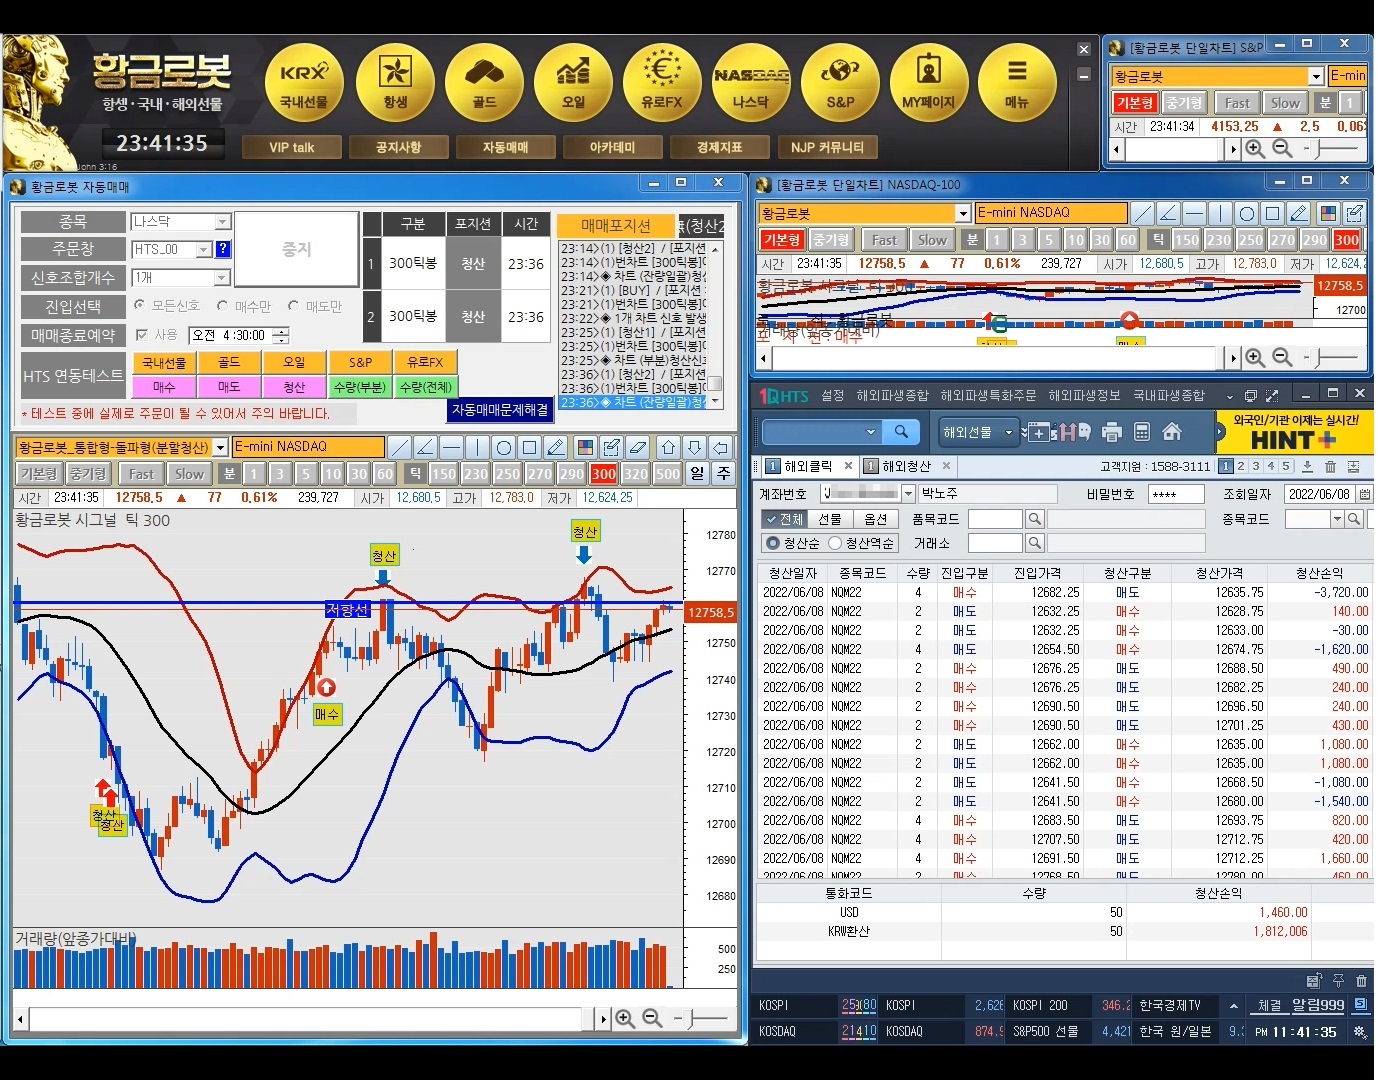Click 중지 stop button
Screen dimensions: 1378x1080
pyautogui.click(x=296, y=249)
